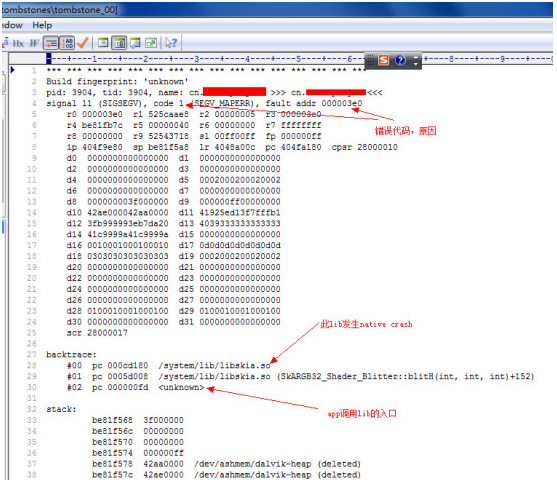The height and width of the screenshot is (484, 557).
Task: Click the highlighted document window icon
Action: 119,43
